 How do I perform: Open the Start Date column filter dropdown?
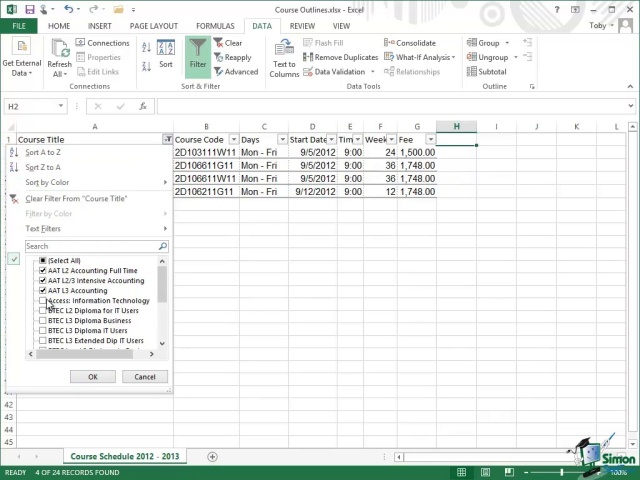pos(331,140)
